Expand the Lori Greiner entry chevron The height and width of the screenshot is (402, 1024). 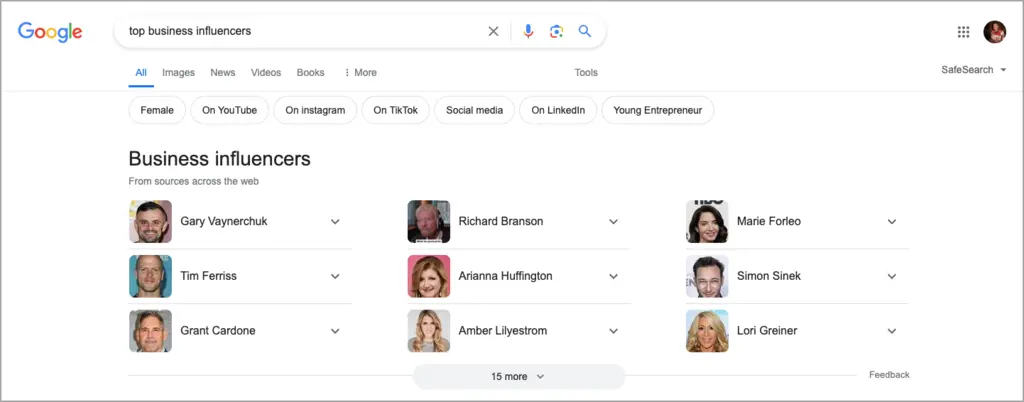point(891,332)
